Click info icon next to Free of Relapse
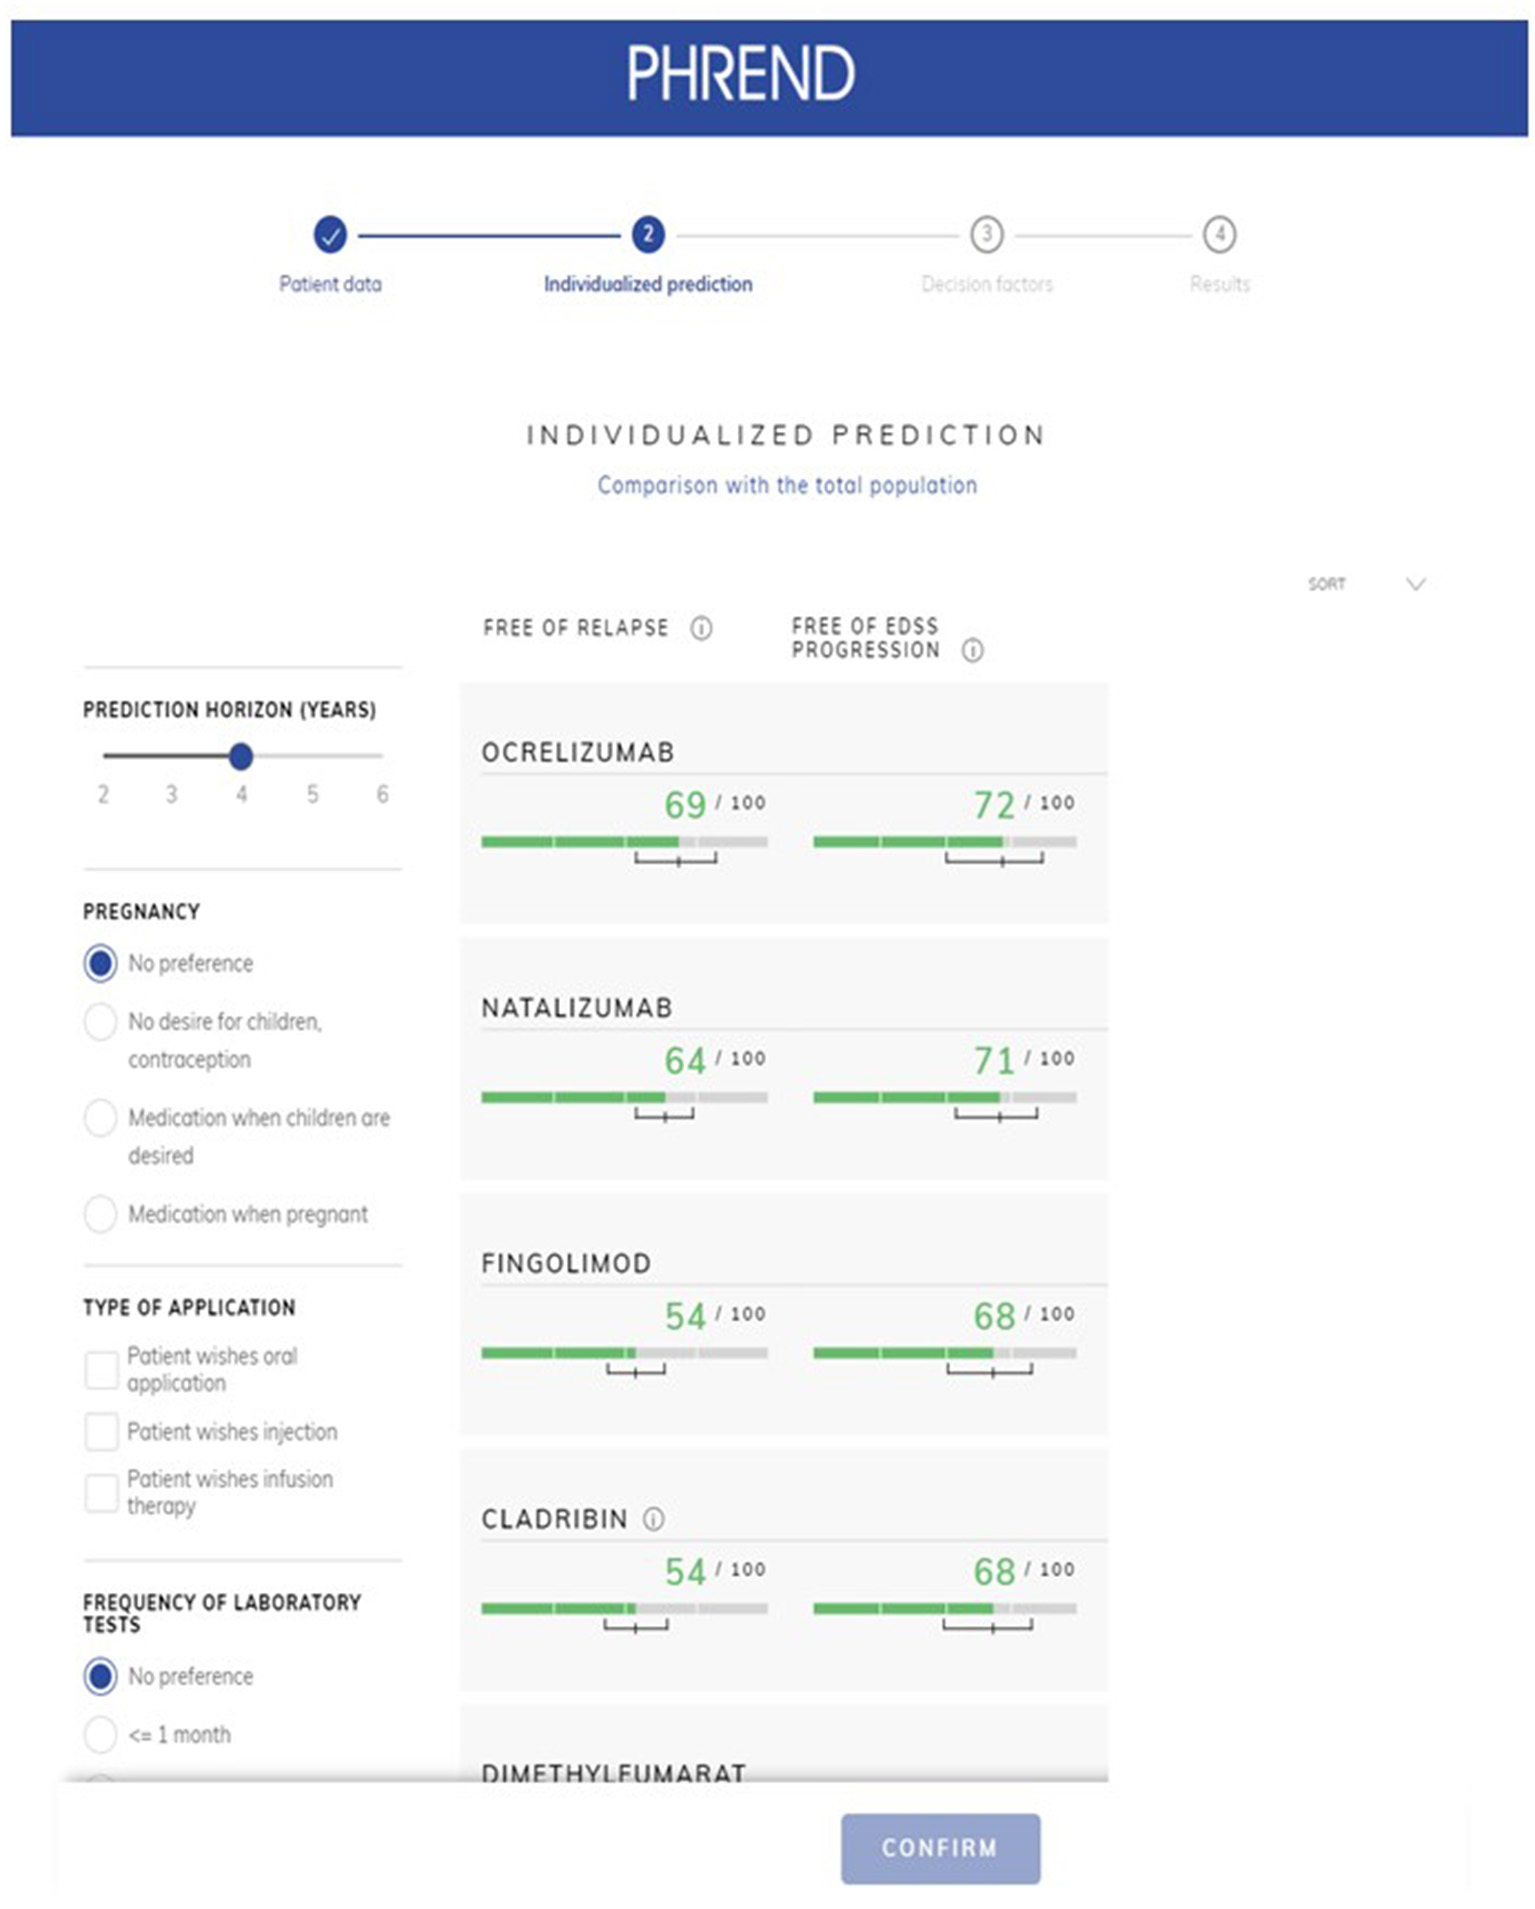Screen dimensions: 1535x1909 point(701,628)
